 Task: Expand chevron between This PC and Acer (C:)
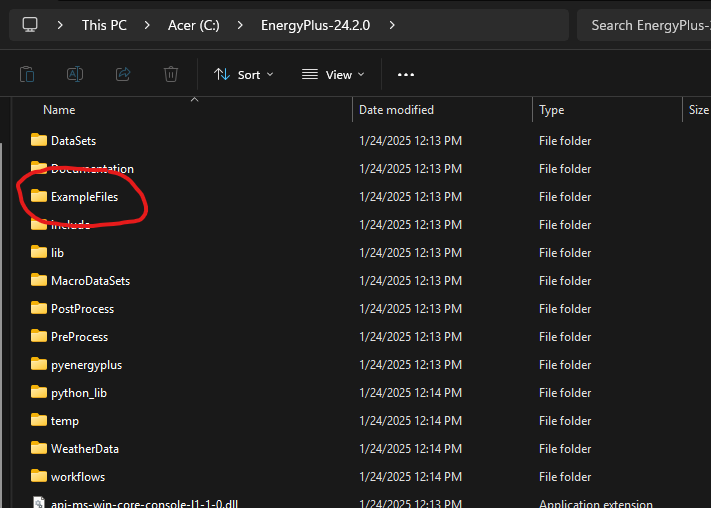coord(147,25)
